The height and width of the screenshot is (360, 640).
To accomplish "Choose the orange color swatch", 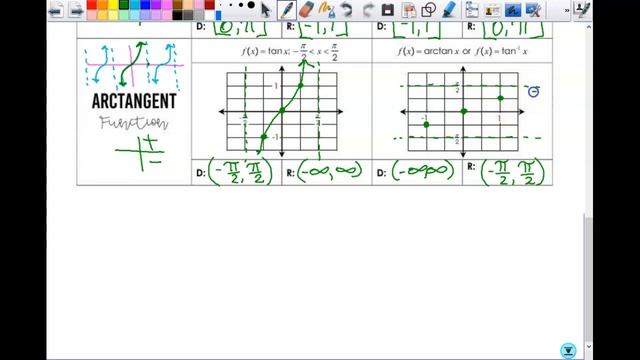I will click(x=102, y=4).
